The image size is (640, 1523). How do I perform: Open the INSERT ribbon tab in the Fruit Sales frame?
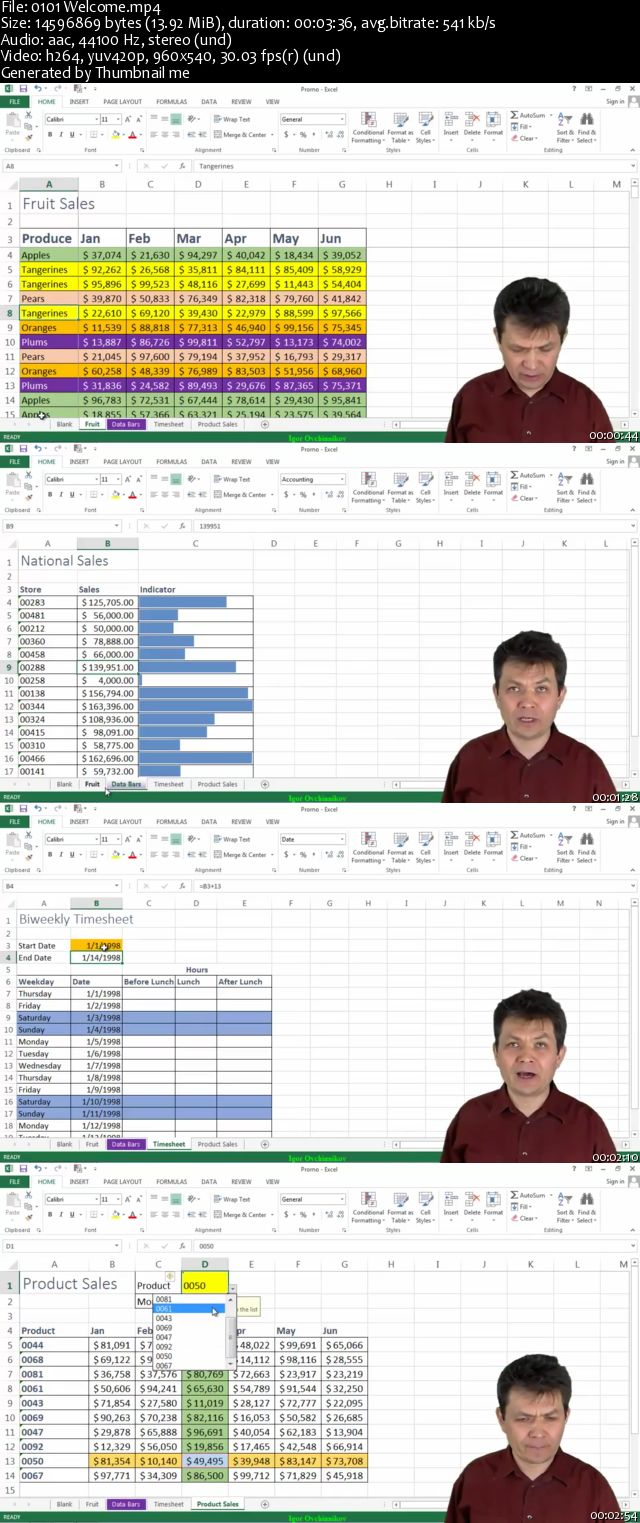tap(79, 101)
